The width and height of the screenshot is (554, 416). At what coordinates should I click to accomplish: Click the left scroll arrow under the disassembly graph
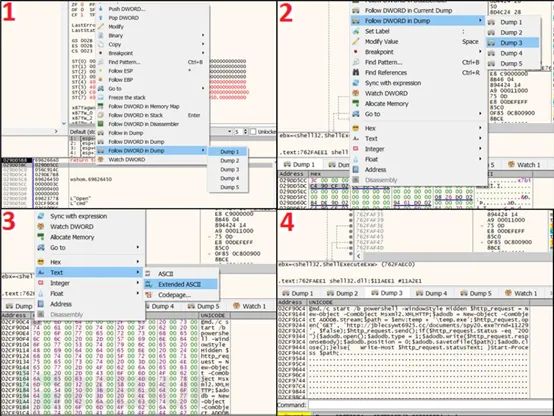358,256
